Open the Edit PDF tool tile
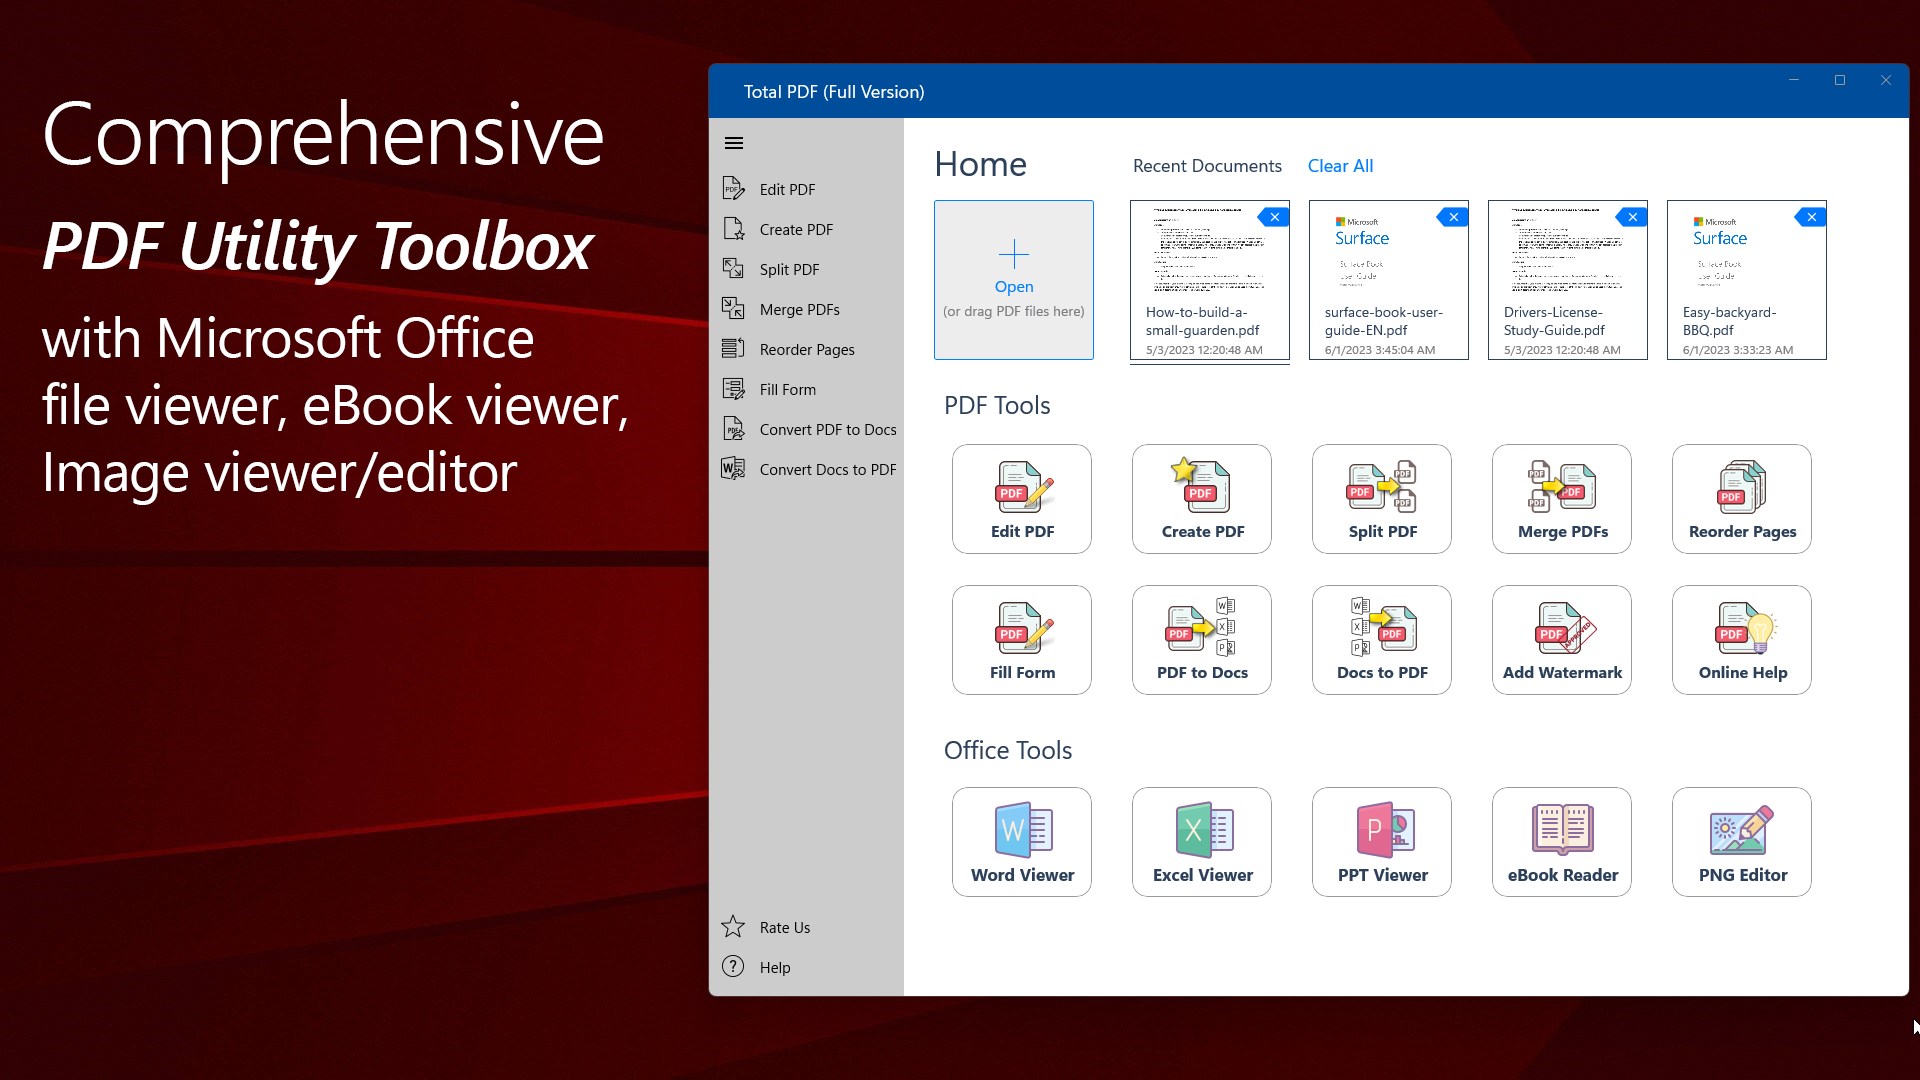 [x=1021, y=499]
